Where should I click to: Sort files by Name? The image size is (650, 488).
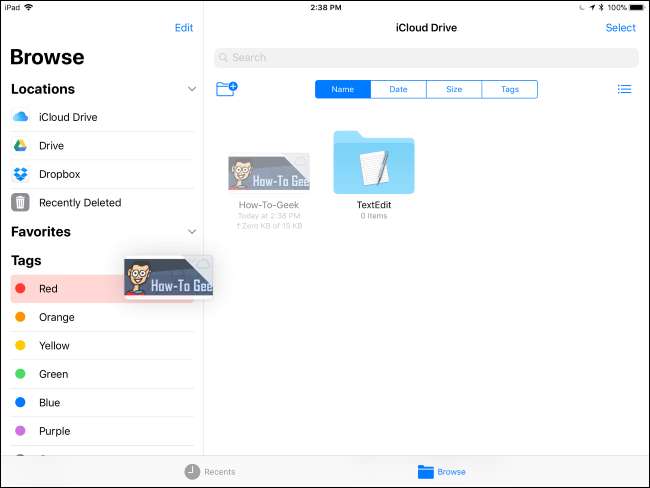pyautogui.click(x=343, y=89)
